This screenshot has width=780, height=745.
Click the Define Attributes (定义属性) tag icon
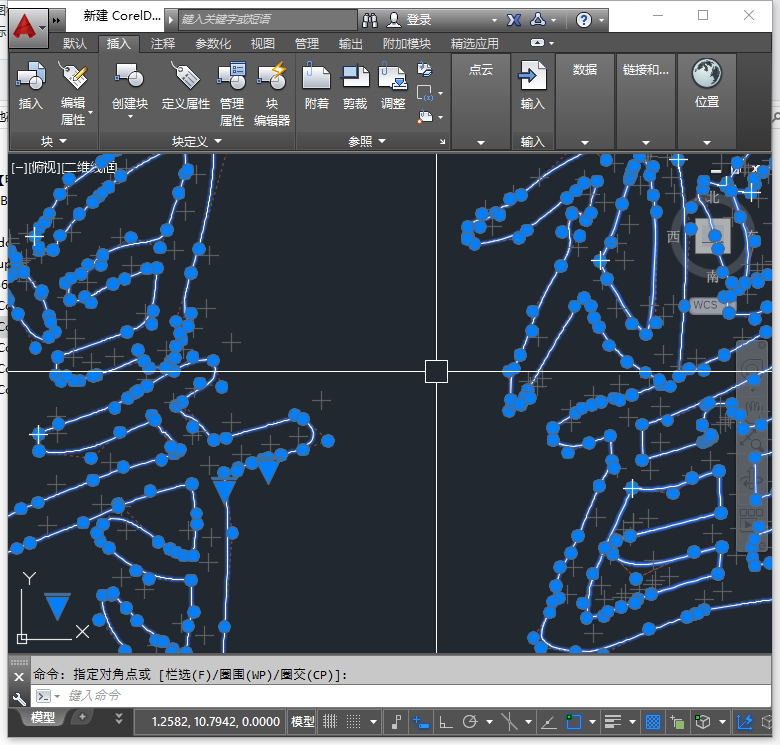pos(185,77)
